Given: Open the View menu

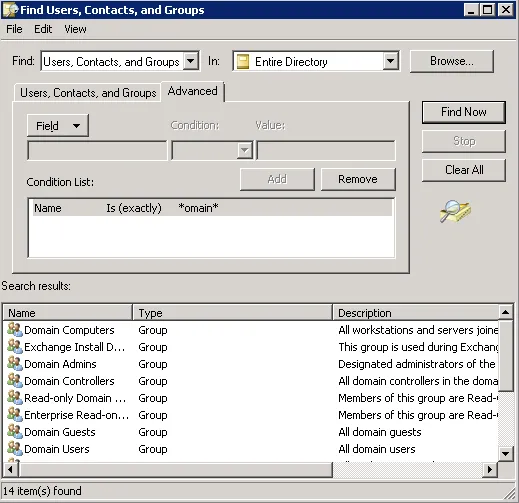Looking at the screenshot, I should 75,29.
